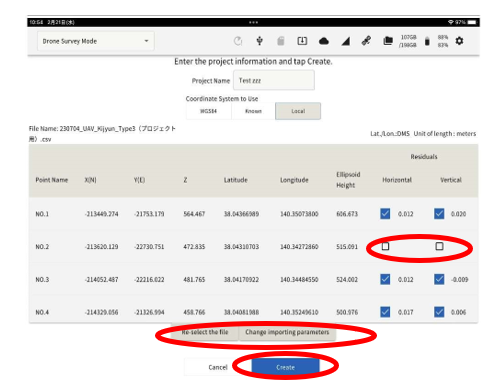Click the three dots at top center
The image size is (502, 388).
pos(253,22)
